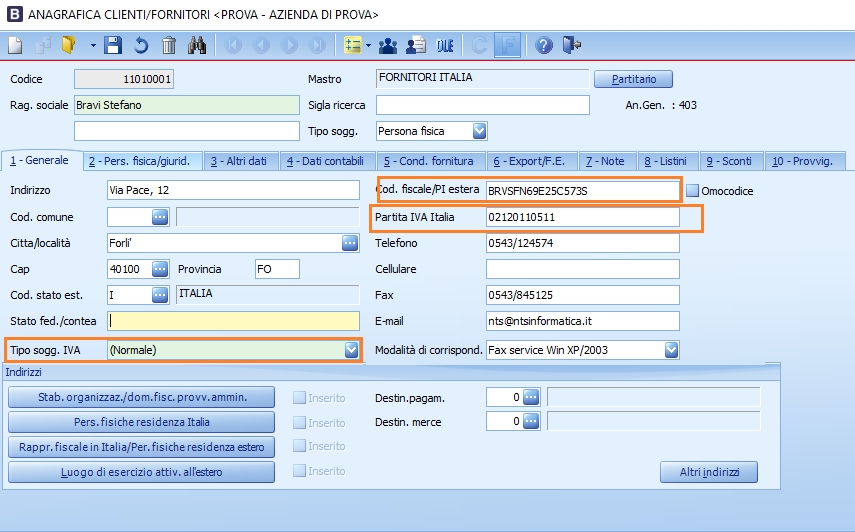The height and width of the screenshot is (532, 855).
Task: Click the undo/restore arrow icon
Action: click(141, 45)
